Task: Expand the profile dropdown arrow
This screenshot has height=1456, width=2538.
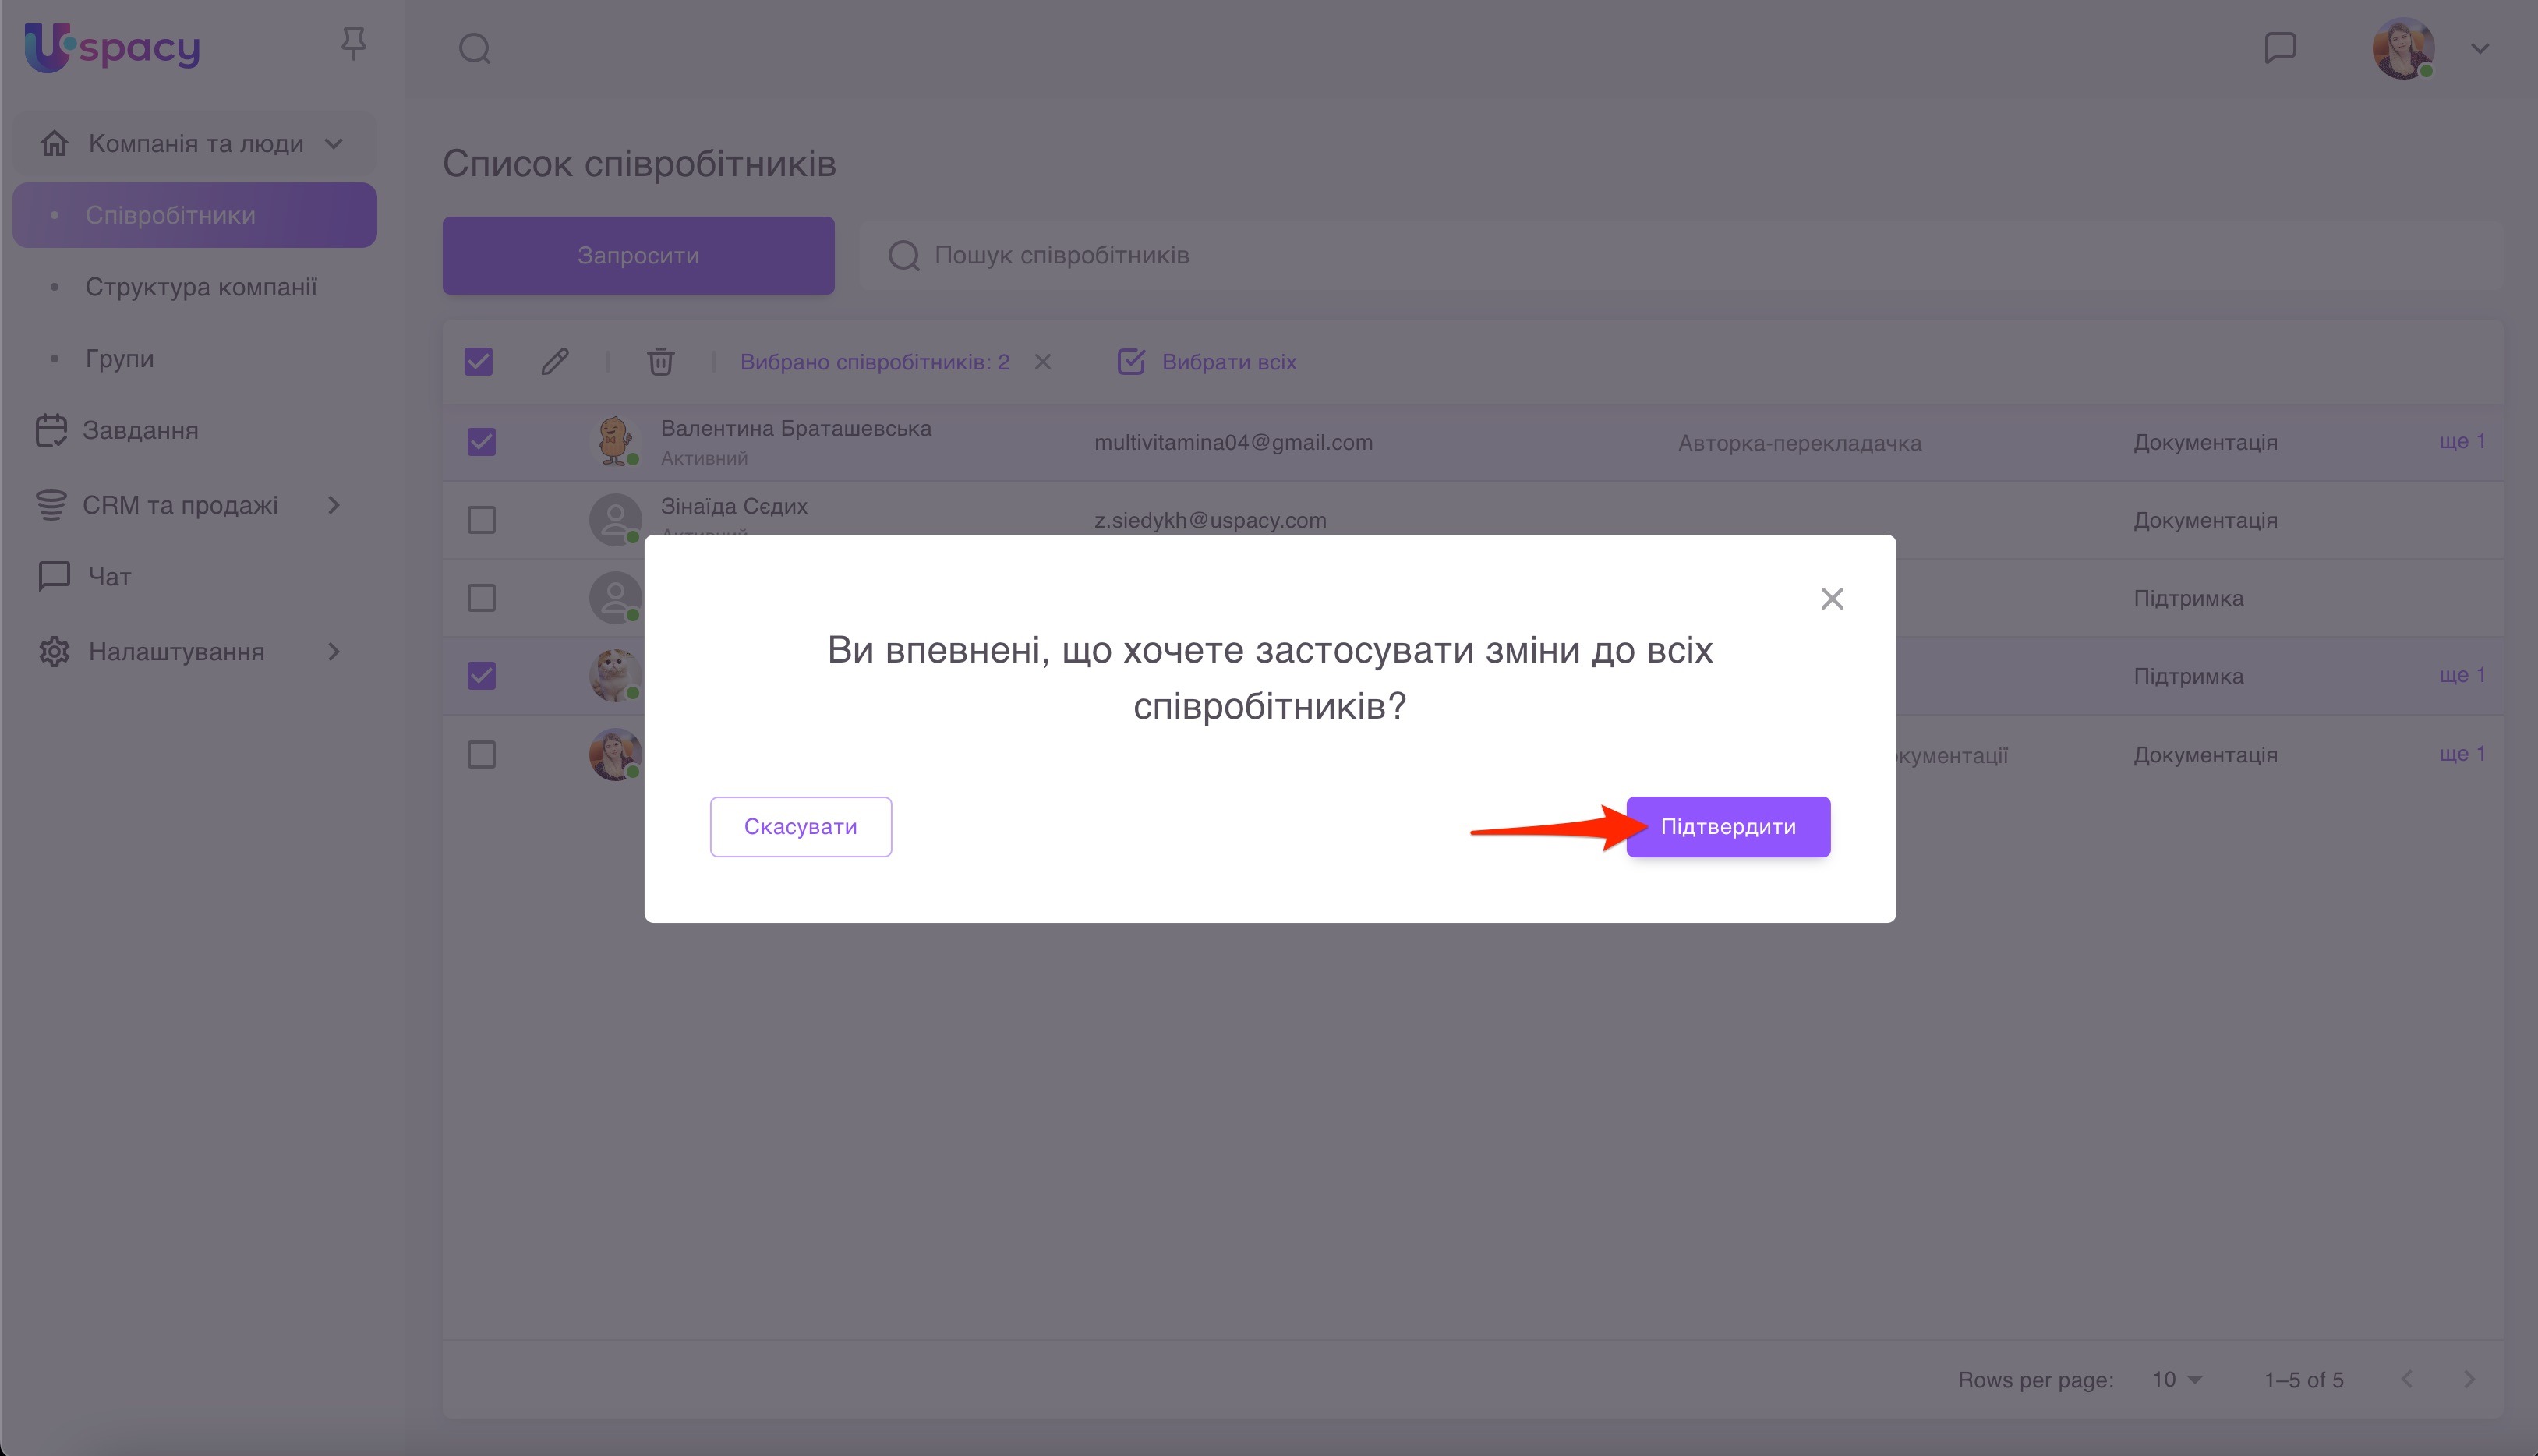Action: tap(2480, 48)
